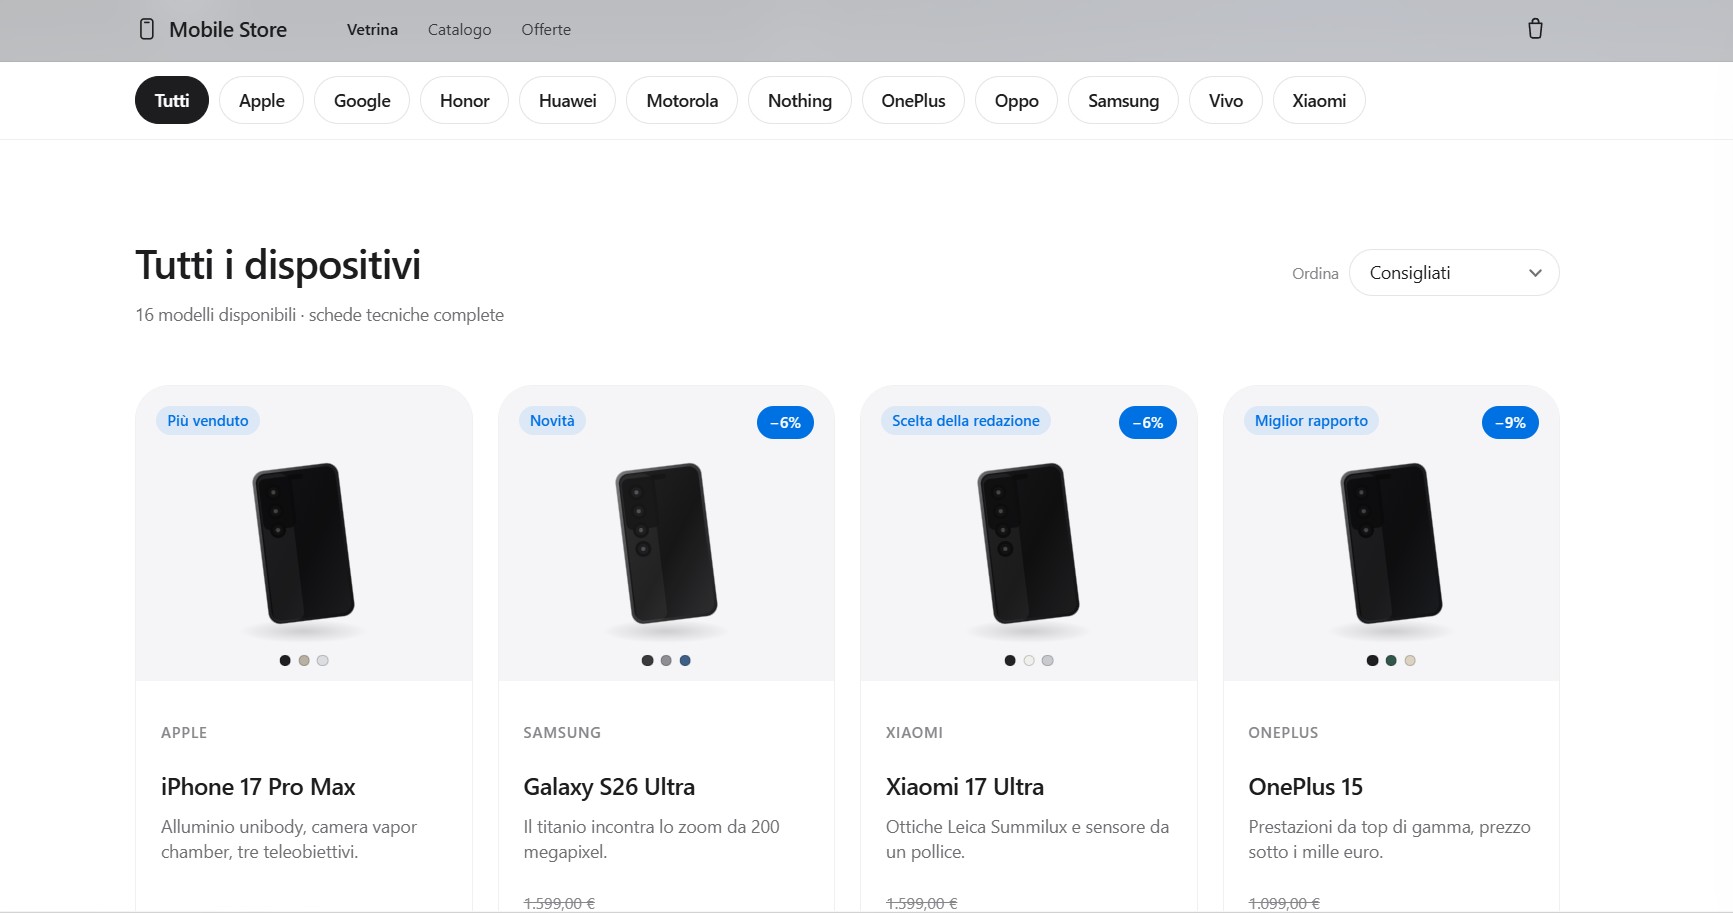Click the ONEPLUS brand label

tap(1283, 733)
